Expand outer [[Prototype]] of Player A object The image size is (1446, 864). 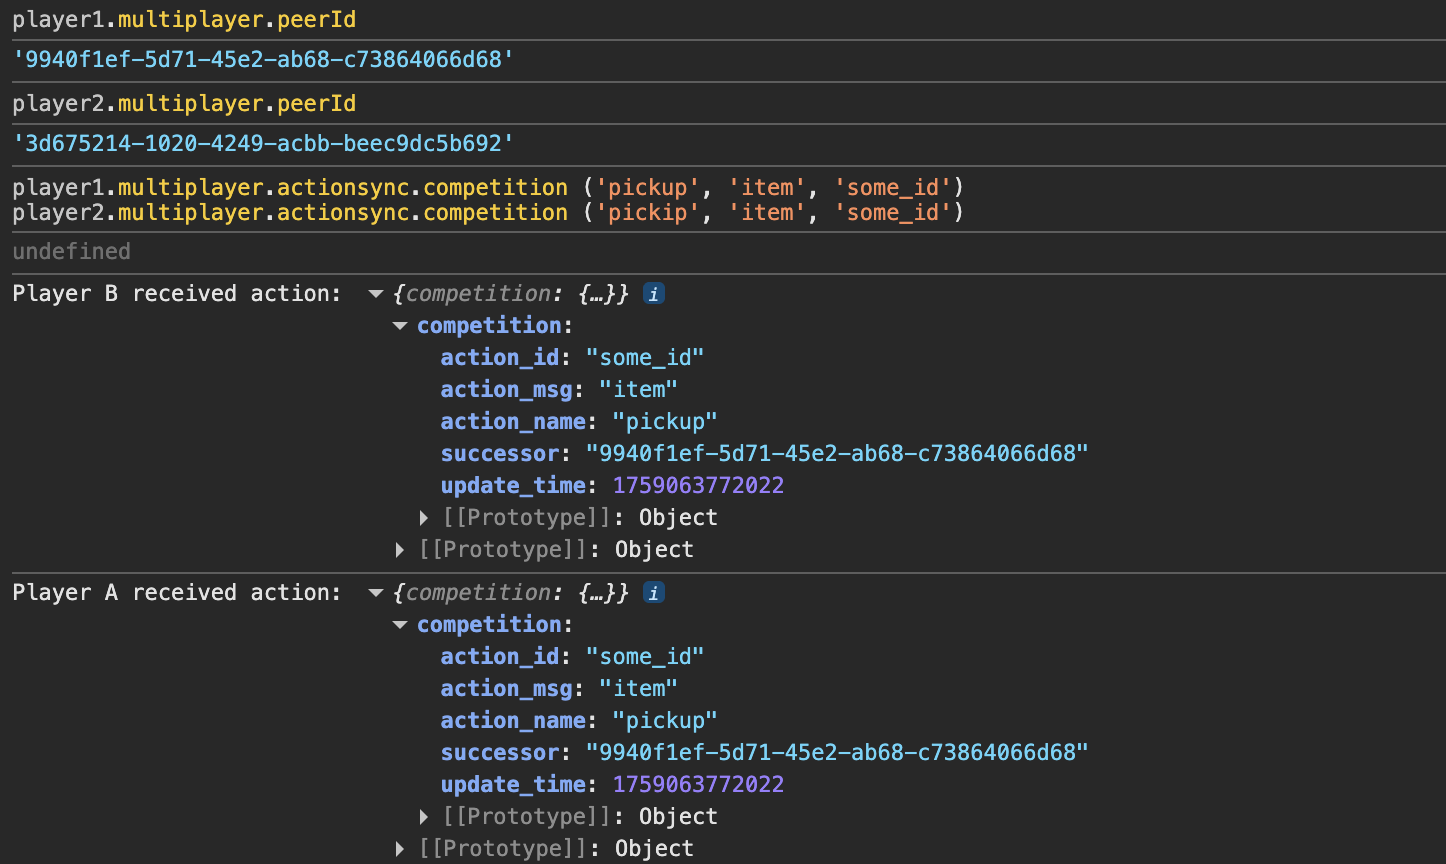(x=401, y=849)
